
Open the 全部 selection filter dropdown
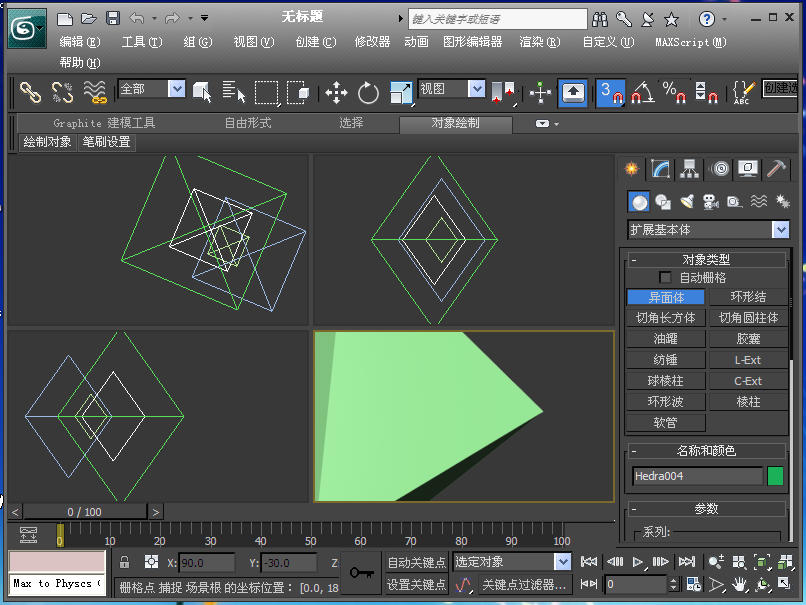click(x=176, y=89)
